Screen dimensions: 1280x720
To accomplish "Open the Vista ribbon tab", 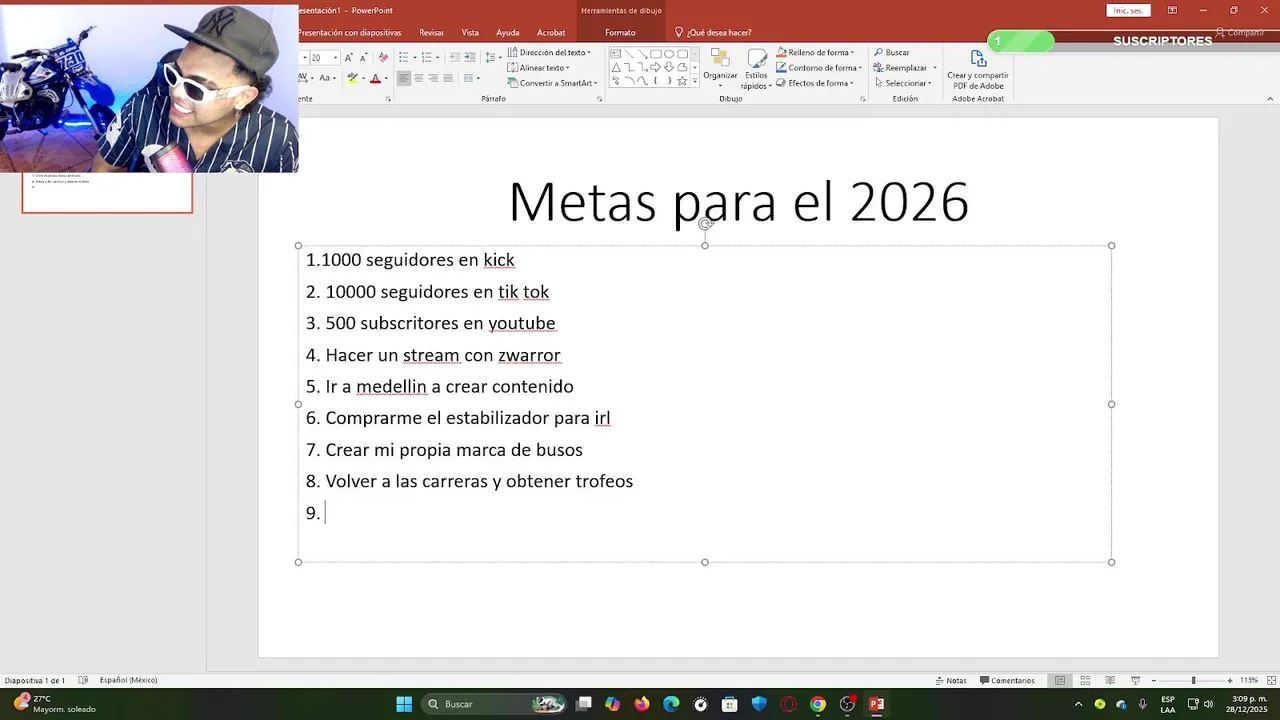I will pos(470,32).
